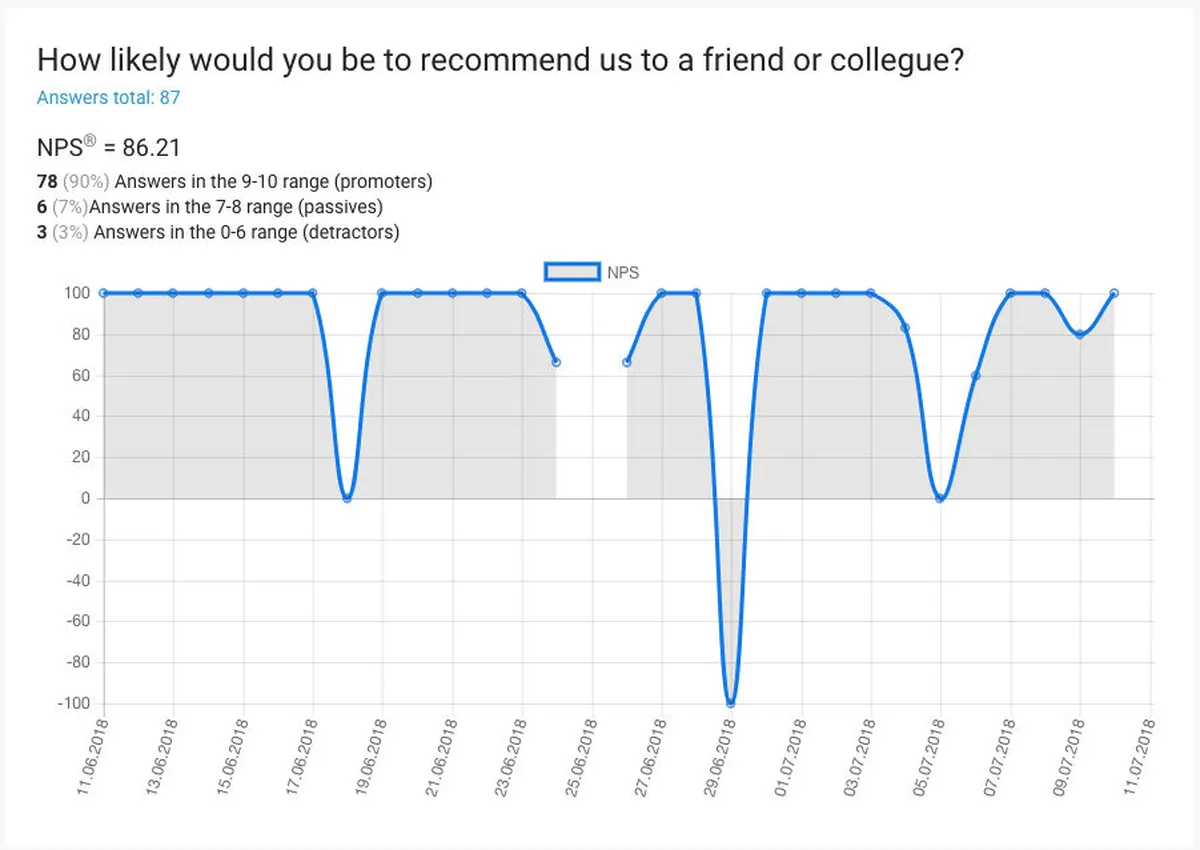Image resolution: width=1200 pixels, height=850 pixels.
Task: Click the 83-value point on 04.07.2018
Action: [905, 328]
